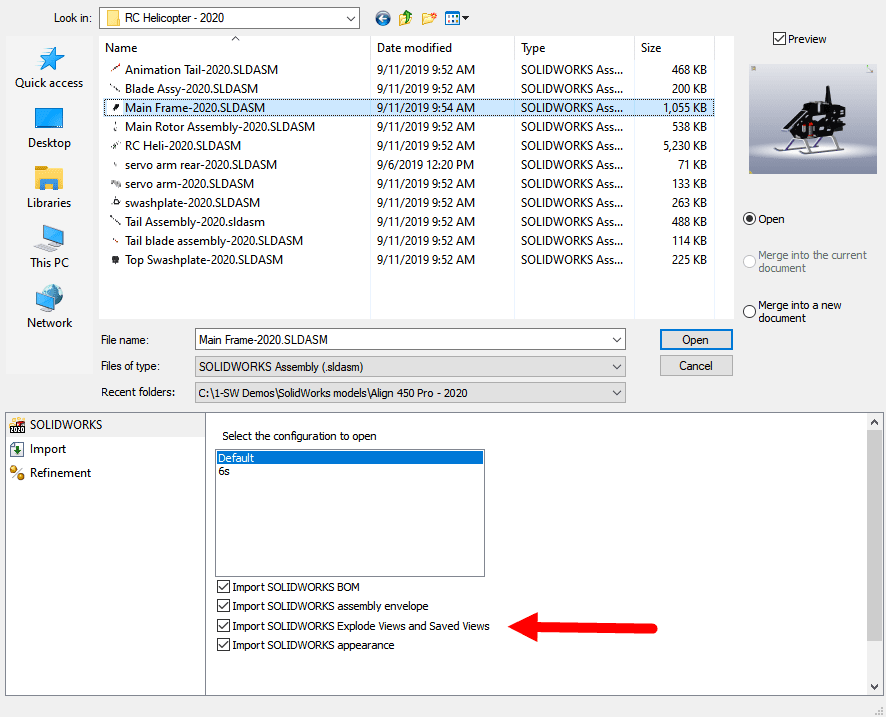Select Merge into a new document option

click(749, 311)
